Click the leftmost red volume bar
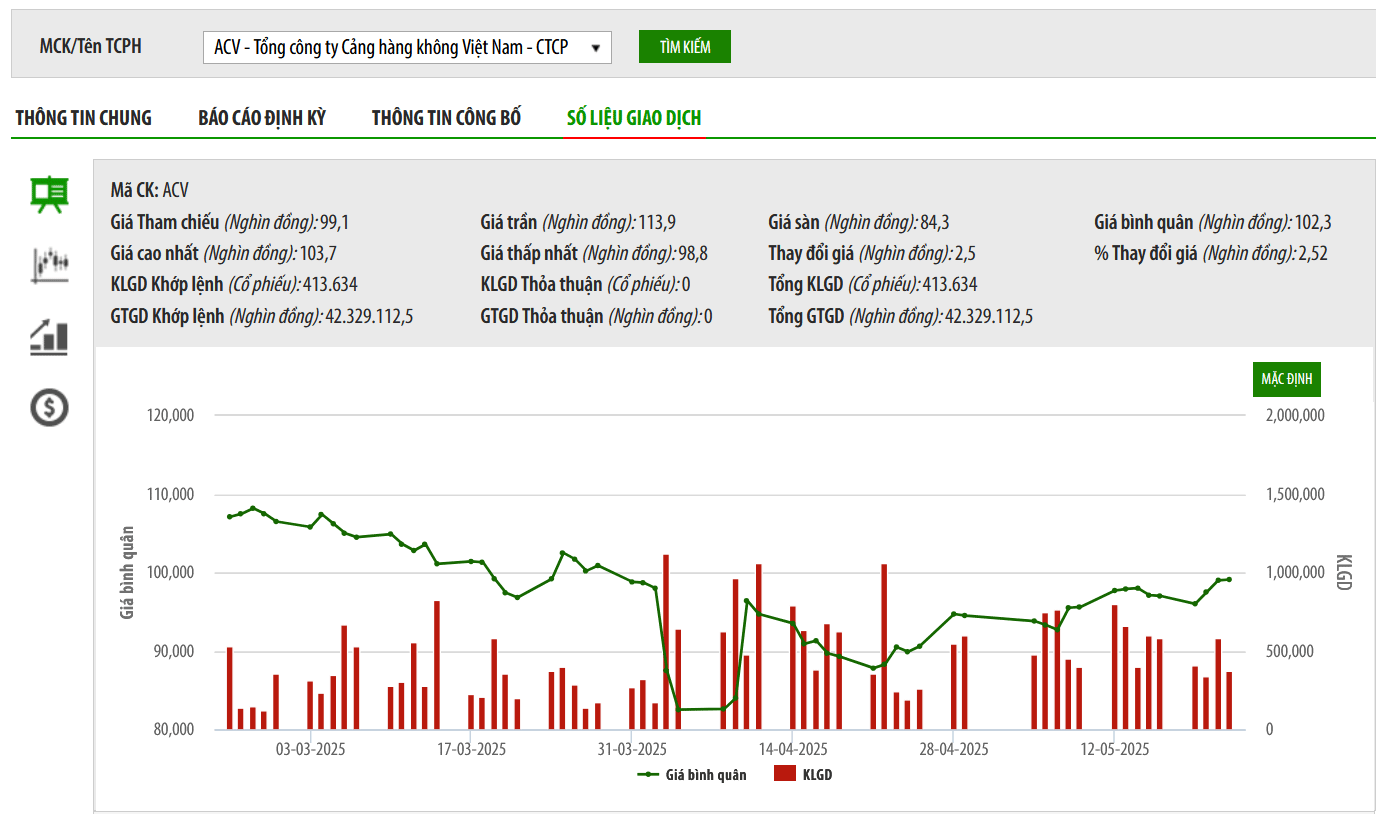The height and width of the screenshot is (814, 1376). coord(229,688)
